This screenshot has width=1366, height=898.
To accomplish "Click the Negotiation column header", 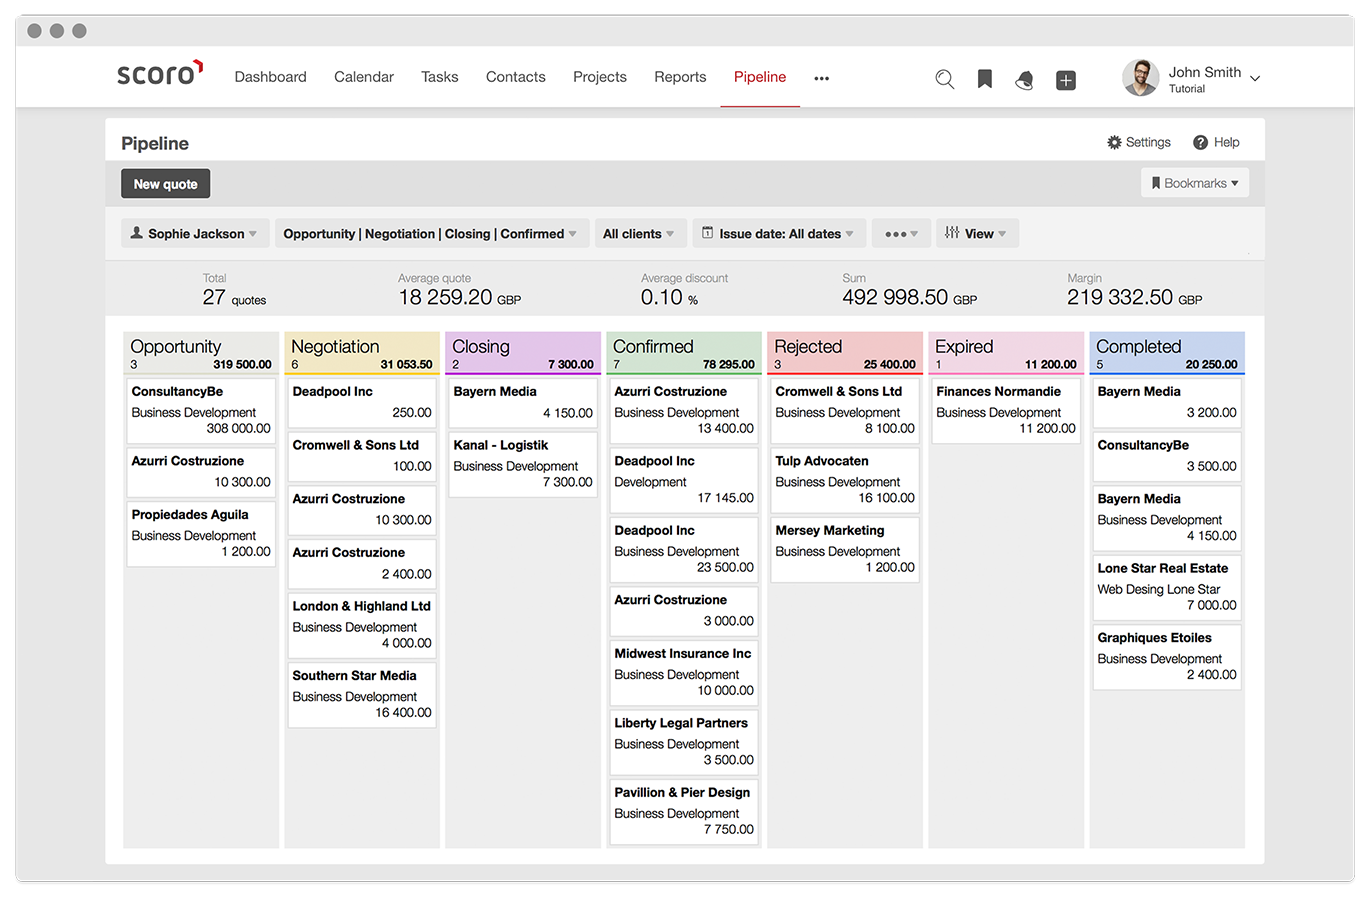I will [x=362, y=353].
